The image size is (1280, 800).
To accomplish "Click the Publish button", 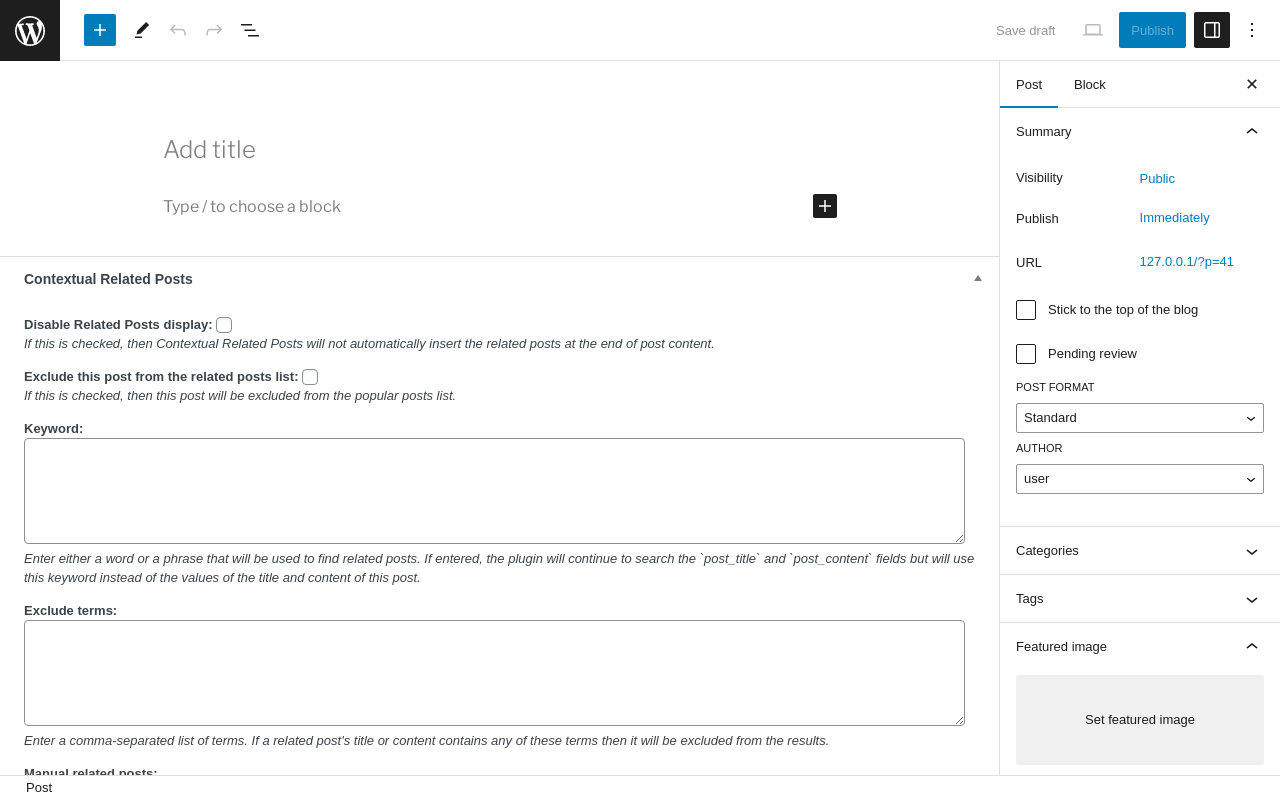I will pyautogui.click(x=1152, y=30).
